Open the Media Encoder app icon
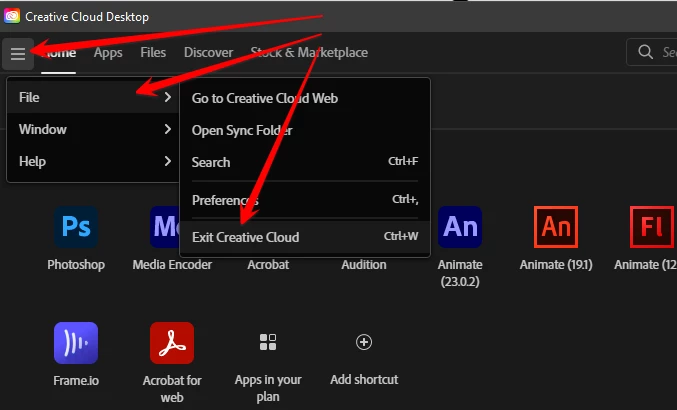The height and width of the screenshot is (410, 677). pyautogui.click(x=165, y=227)
